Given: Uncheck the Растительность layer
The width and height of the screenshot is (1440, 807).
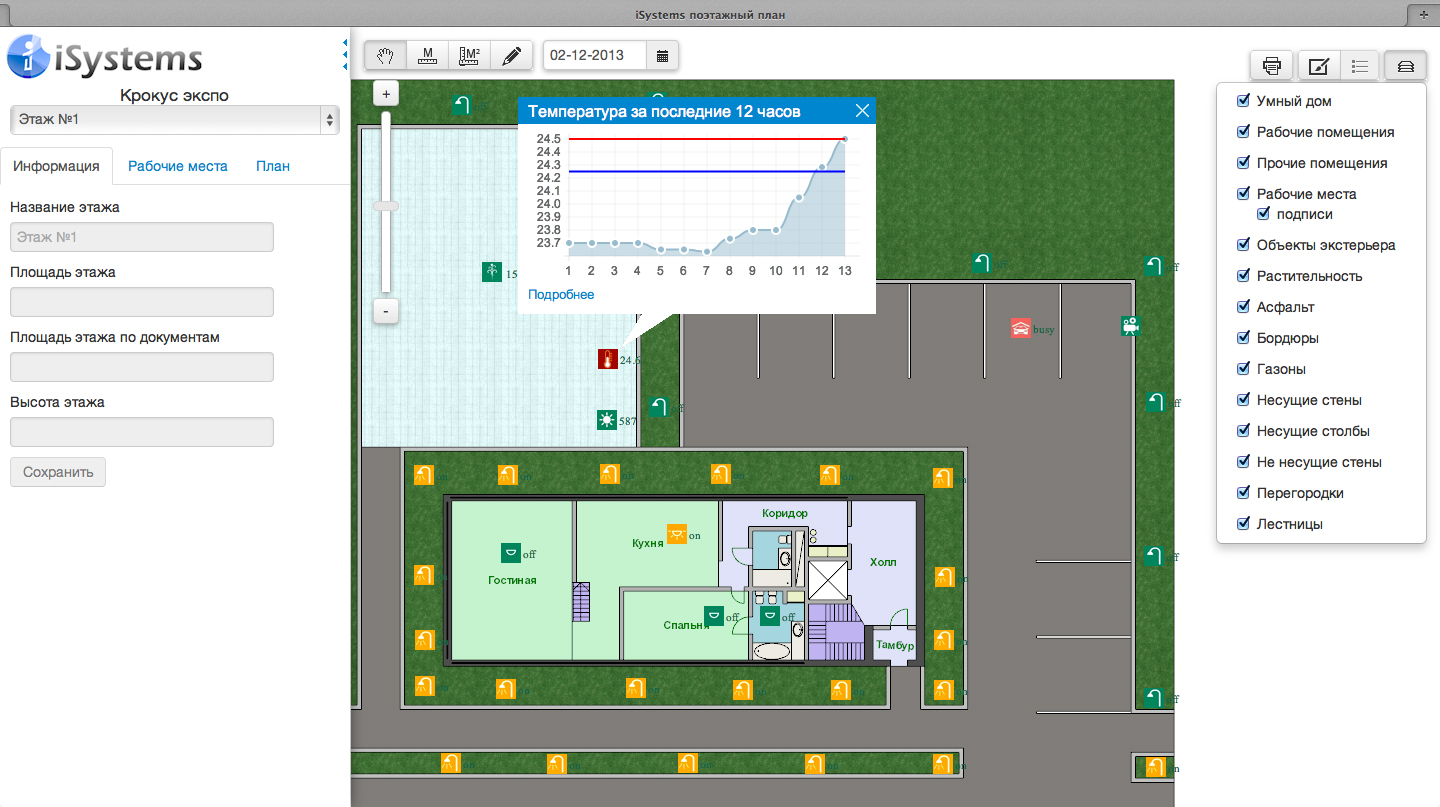Looking at the screenshot, I should click(x=1243, y=276).
